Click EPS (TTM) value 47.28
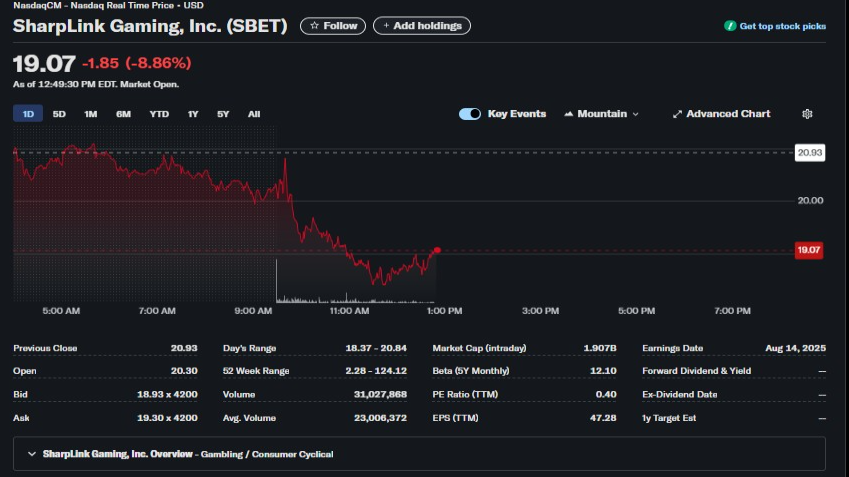The height and width of the screenshot is (477, 849). tap(603, 418)
